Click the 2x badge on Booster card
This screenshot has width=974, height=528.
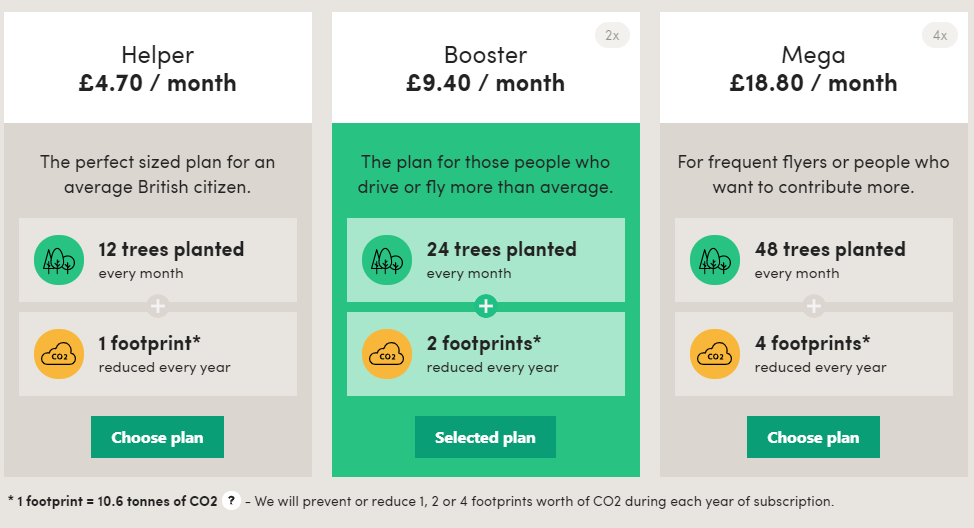click(612, 35)
